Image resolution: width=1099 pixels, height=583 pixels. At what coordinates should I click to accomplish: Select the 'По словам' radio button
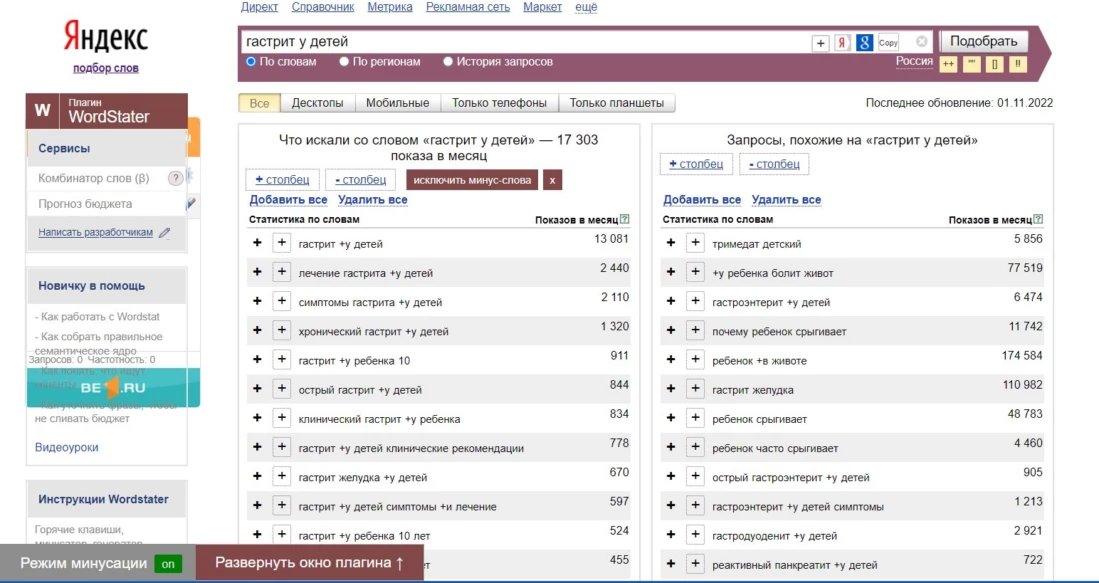251,62
